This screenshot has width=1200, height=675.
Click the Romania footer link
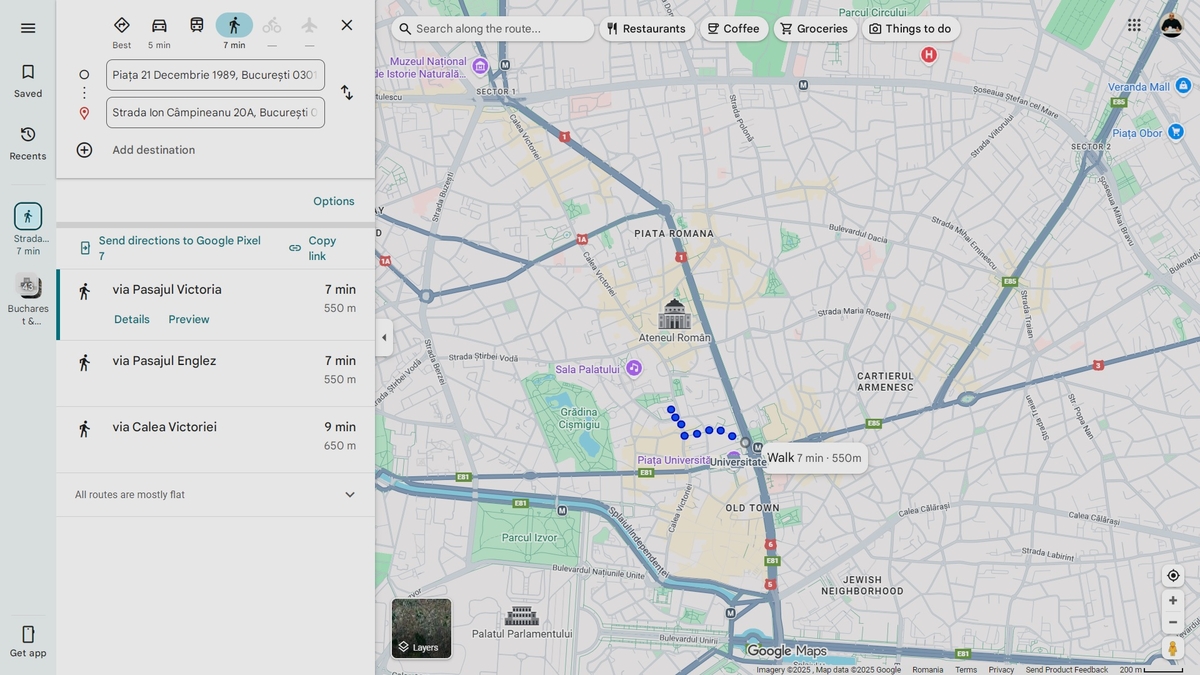927,670
